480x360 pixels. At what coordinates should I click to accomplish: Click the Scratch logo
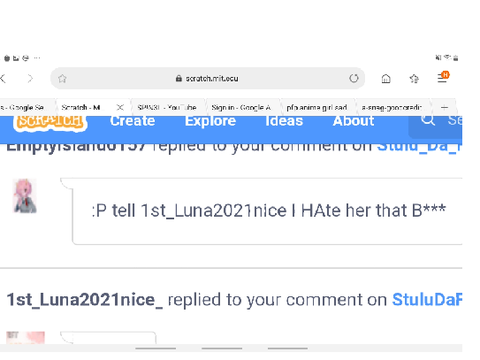[50, 121]
